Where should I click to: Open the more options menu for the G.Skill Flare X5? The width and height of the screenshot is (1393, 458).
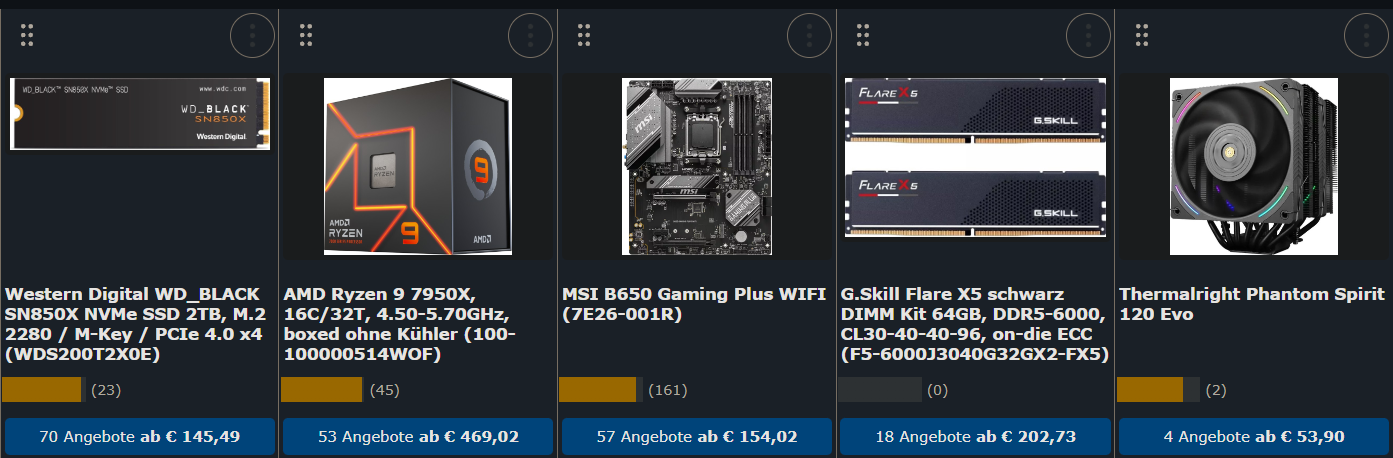(1089, 36)
